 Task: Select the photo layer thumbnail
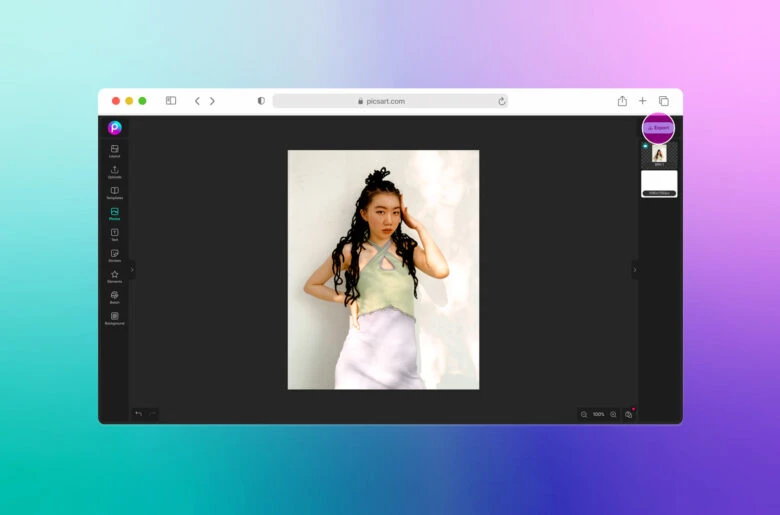[659, 154]
